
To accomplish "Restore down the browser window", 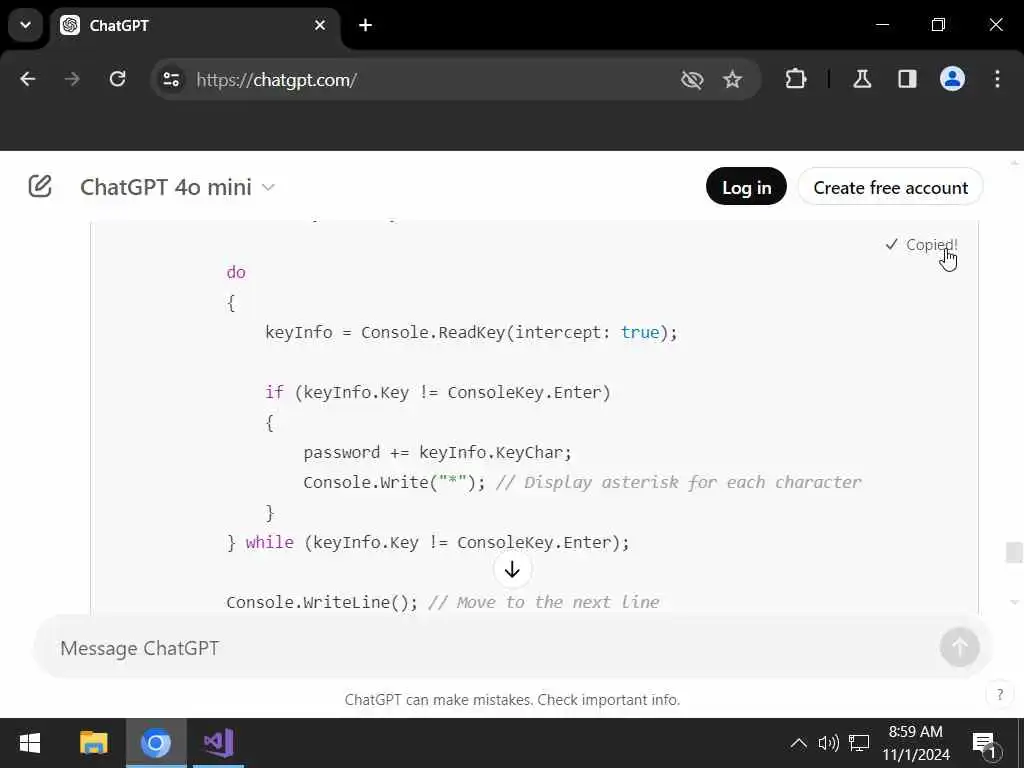I will 938,25.
